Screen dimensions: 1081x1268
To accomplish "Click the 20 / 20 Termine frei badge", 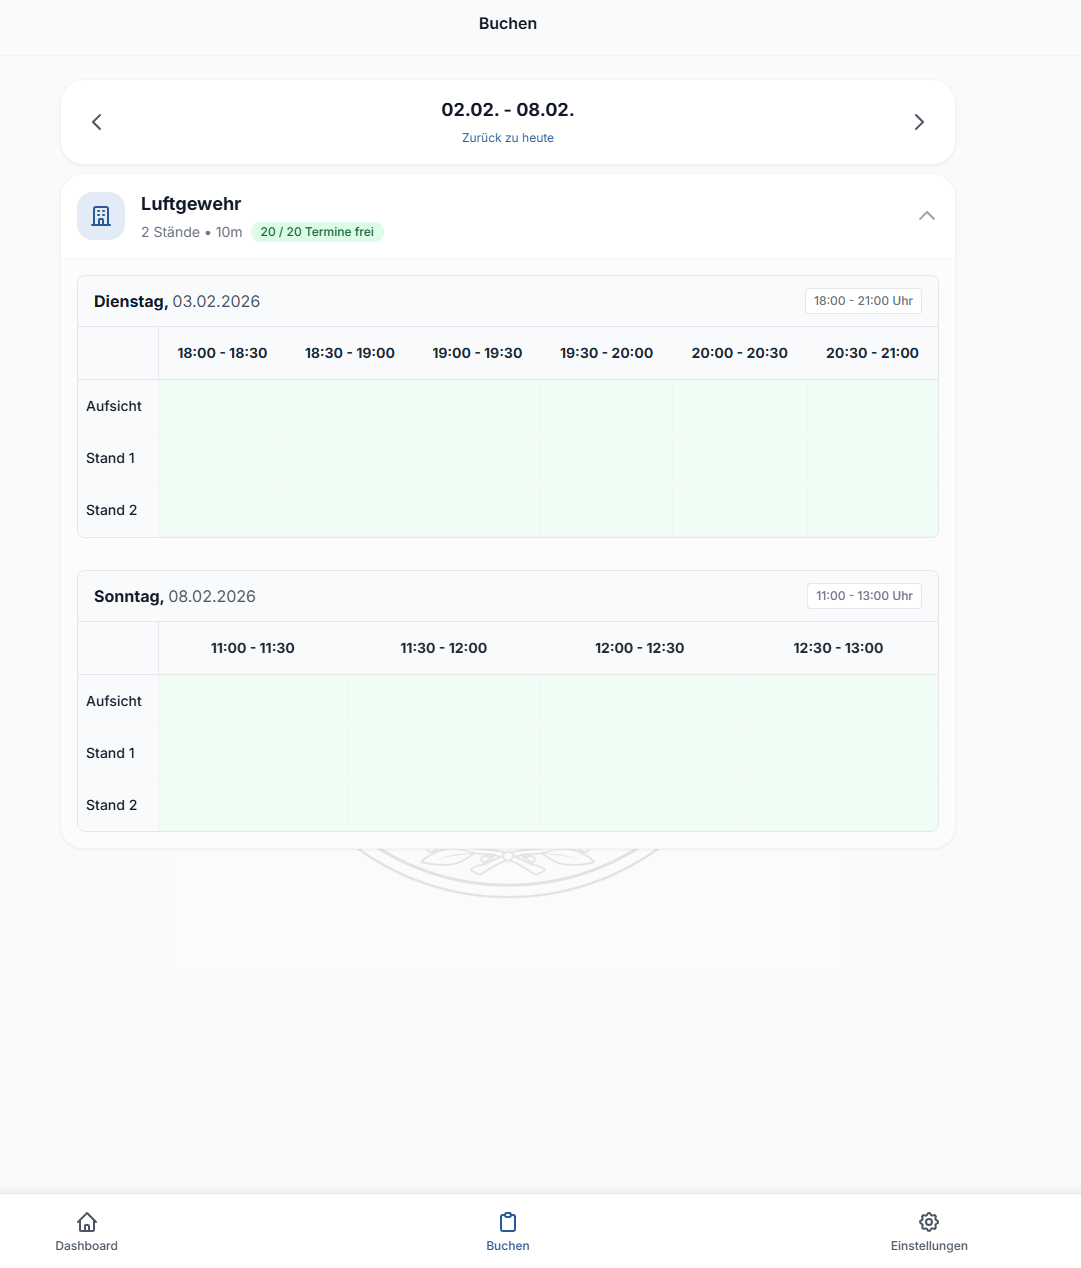I will [x=317, y=232].
